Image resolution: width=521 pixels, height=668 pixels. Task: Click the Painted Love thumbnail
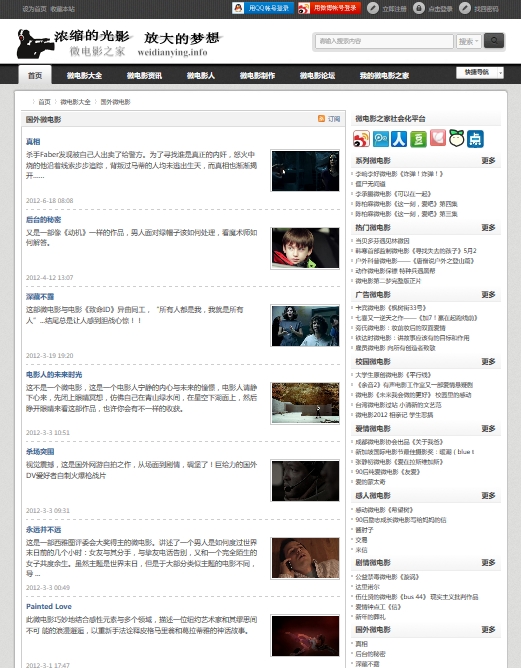pos(305,636)
